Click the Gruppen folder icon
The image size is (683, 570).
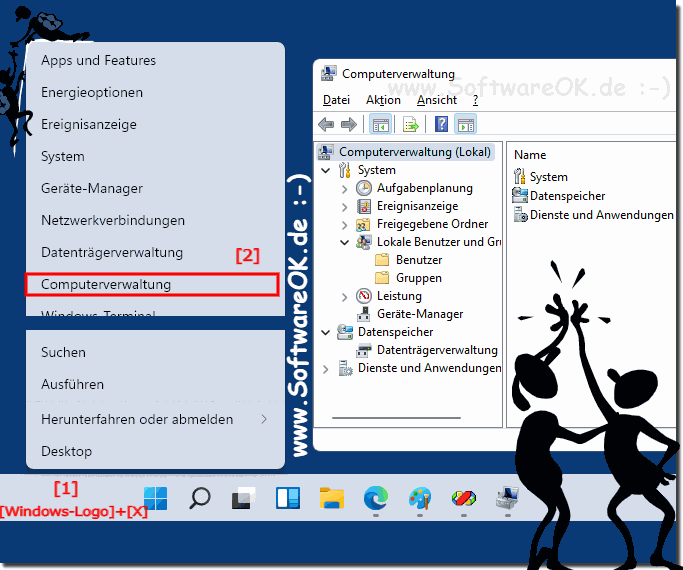382,278
